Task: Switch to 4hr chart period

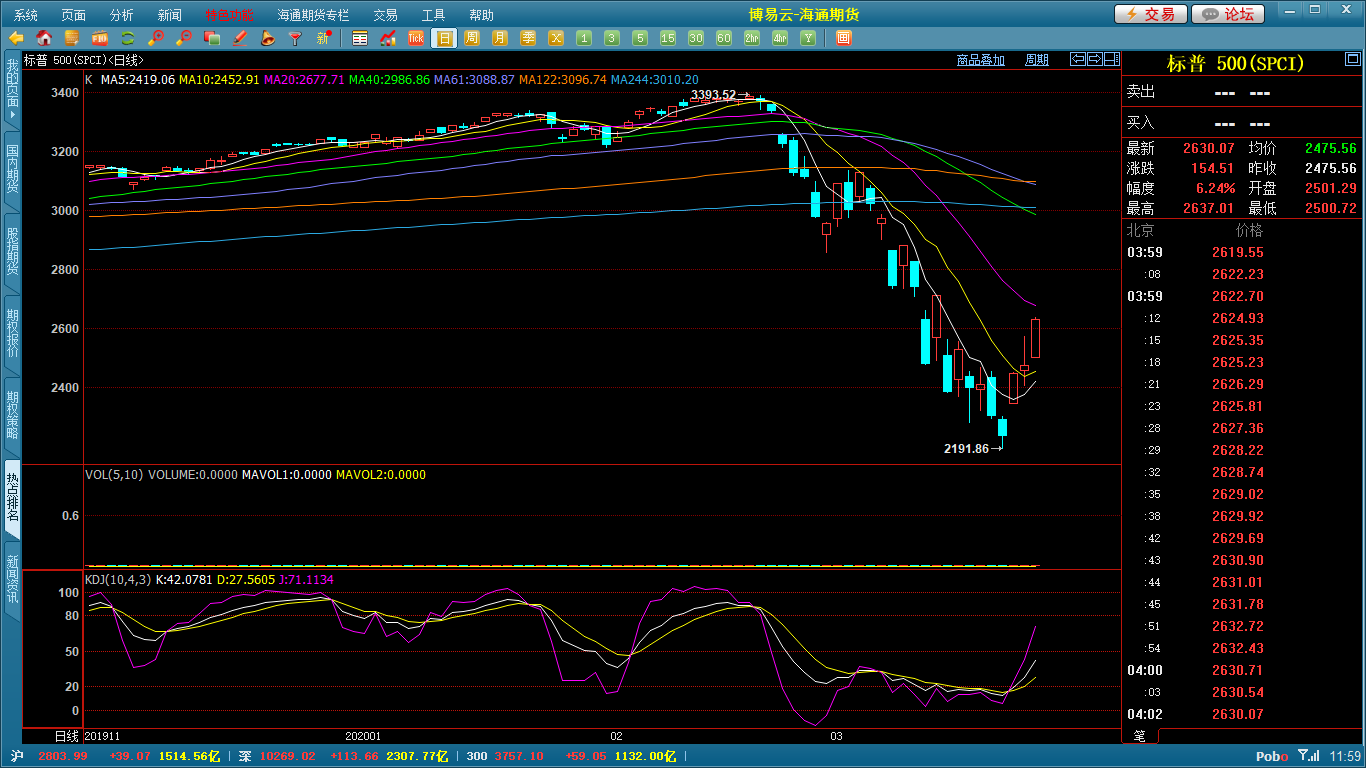Action: 780,38
